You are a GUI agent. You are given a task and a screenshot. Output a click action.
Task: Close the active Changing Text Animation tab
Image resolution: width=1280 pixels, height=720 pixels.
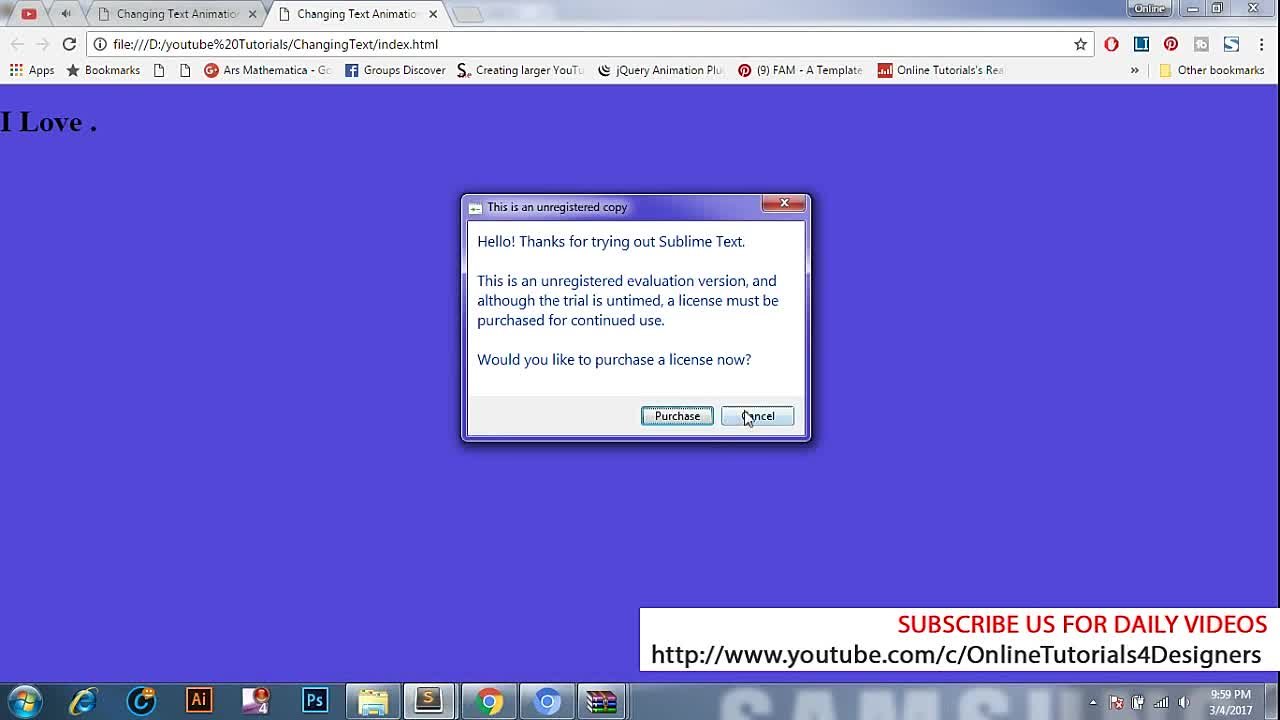click(x=433, y=14)
